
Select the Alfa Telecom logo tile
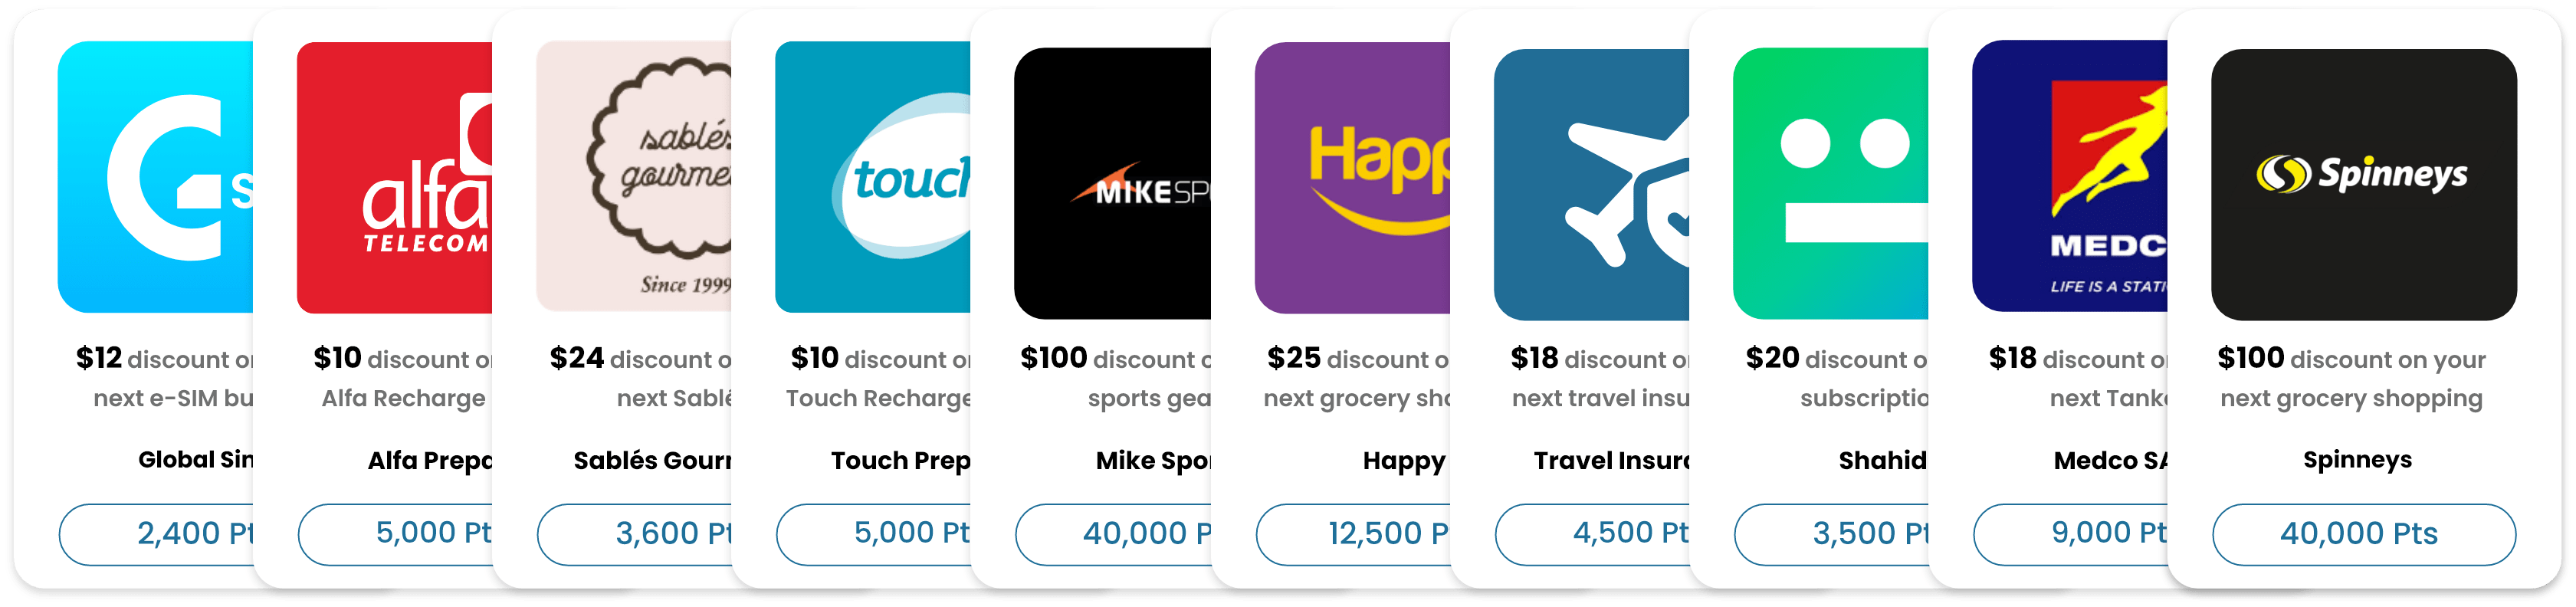tap(395, 177)
